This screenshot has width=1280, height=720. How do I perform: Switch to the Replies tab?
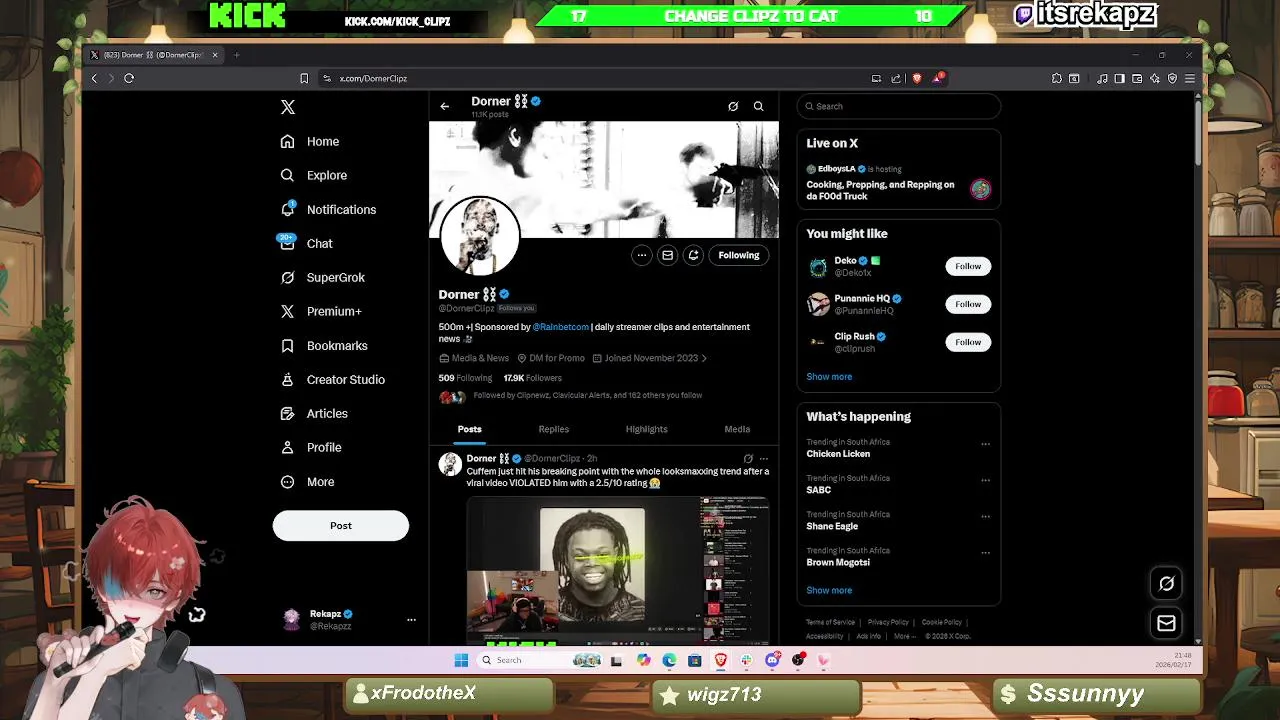point(553,429)
